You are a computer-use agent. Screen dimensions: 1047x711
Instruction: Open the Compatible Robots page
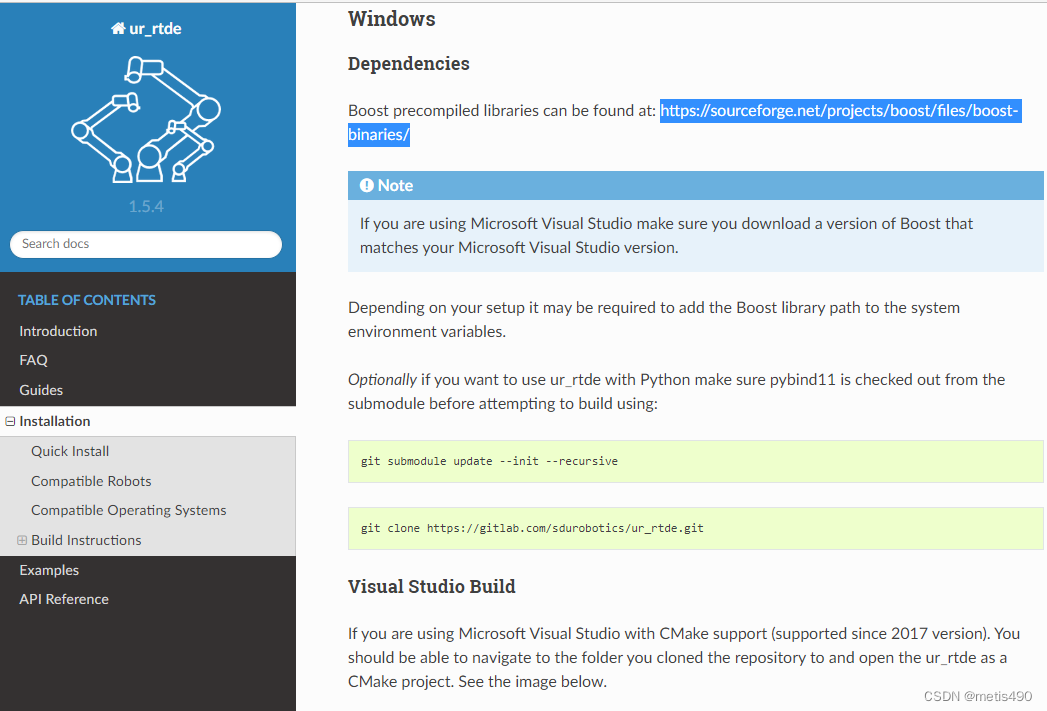tap(91, 481)
